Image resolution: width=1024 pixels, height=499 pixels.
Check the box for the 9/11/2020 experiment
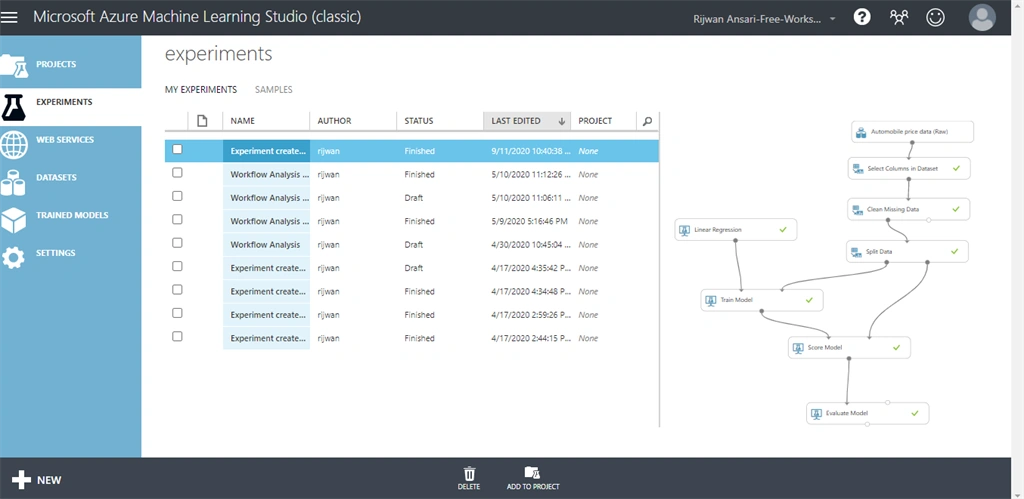tap(177, 150)
